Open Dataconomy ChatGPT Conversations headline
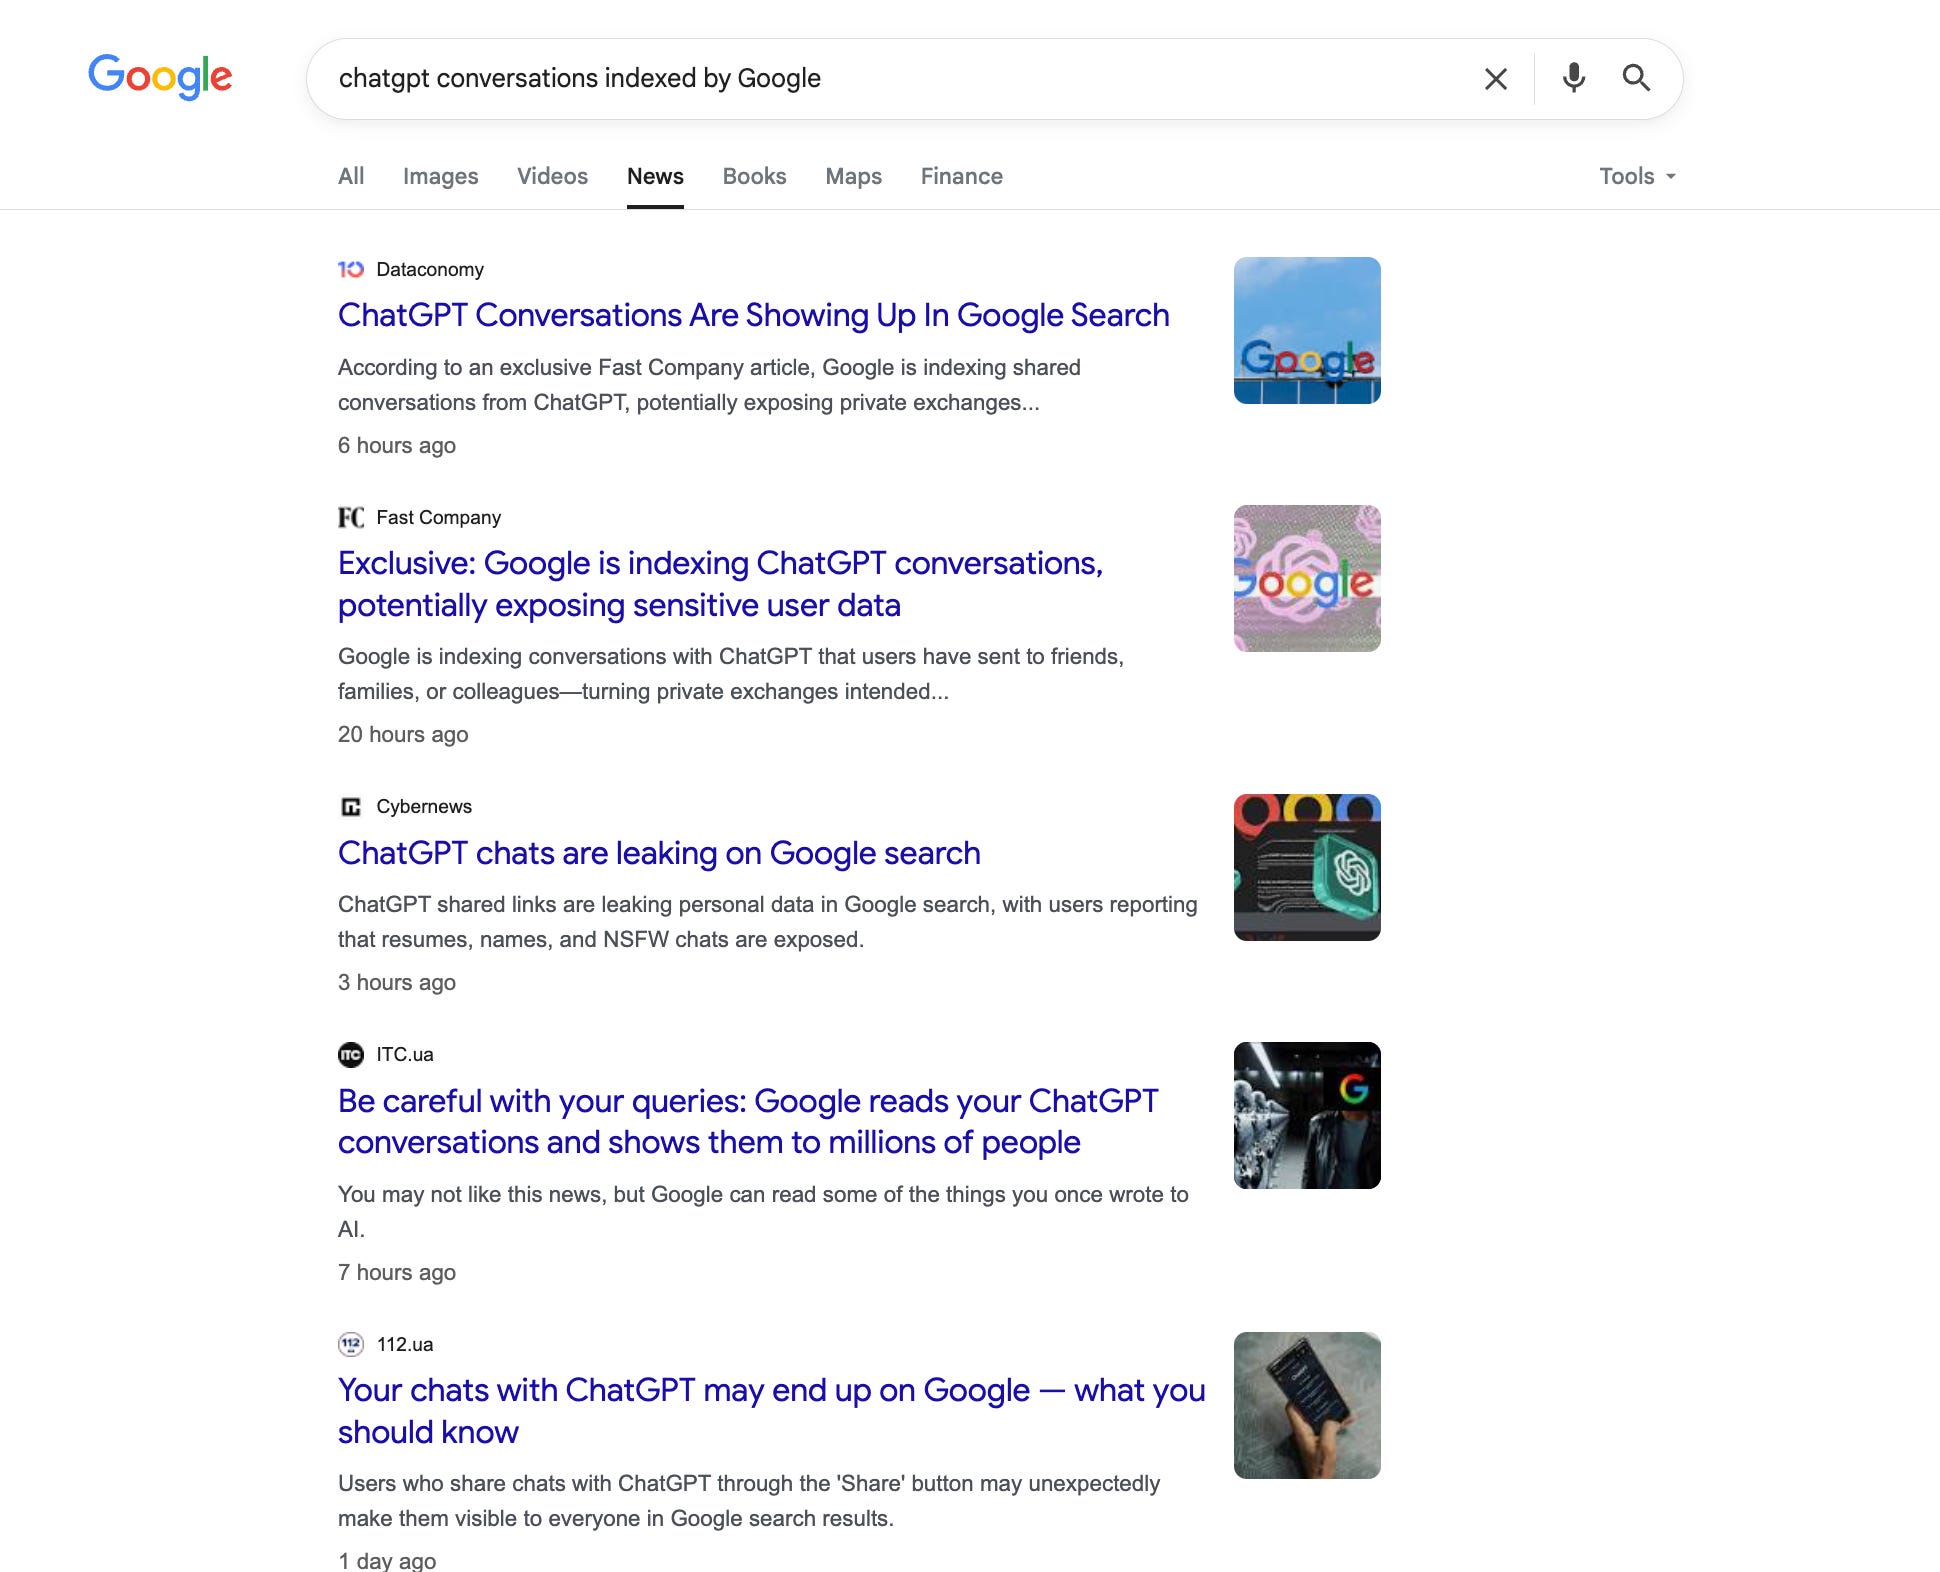The width and height of the screenshot is (1940, 1572). 753,315
